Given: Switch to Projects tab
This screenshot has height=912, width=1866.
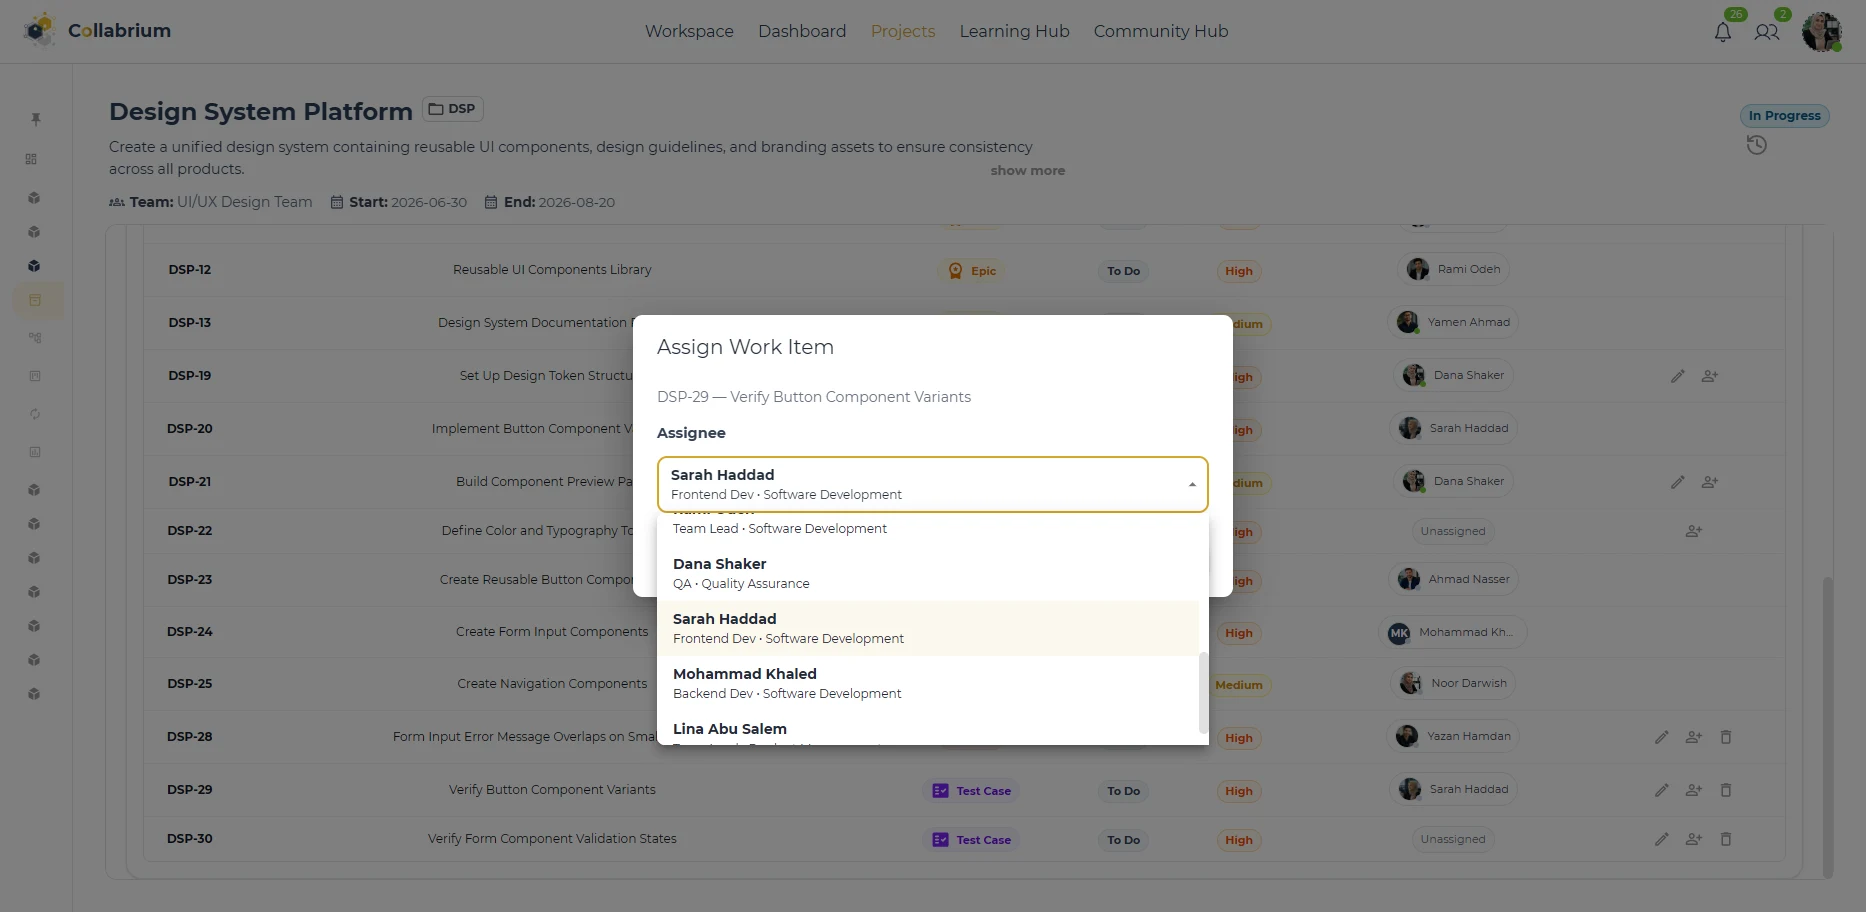Looking at the screenshot, I should (903, 31).
